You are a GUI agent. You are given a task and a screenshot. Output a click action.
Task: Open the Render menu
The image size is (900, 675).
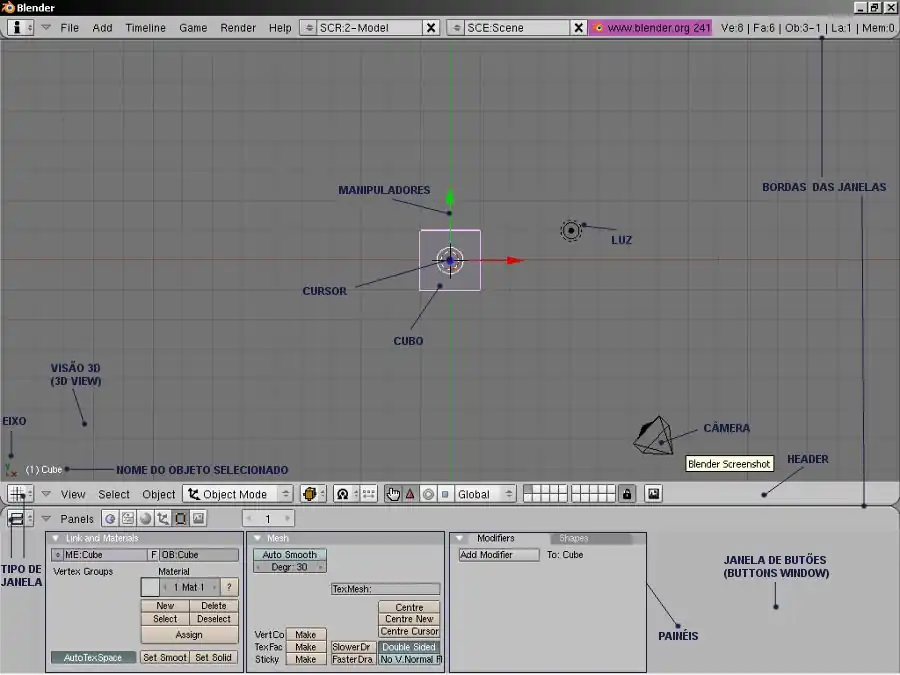238,28
